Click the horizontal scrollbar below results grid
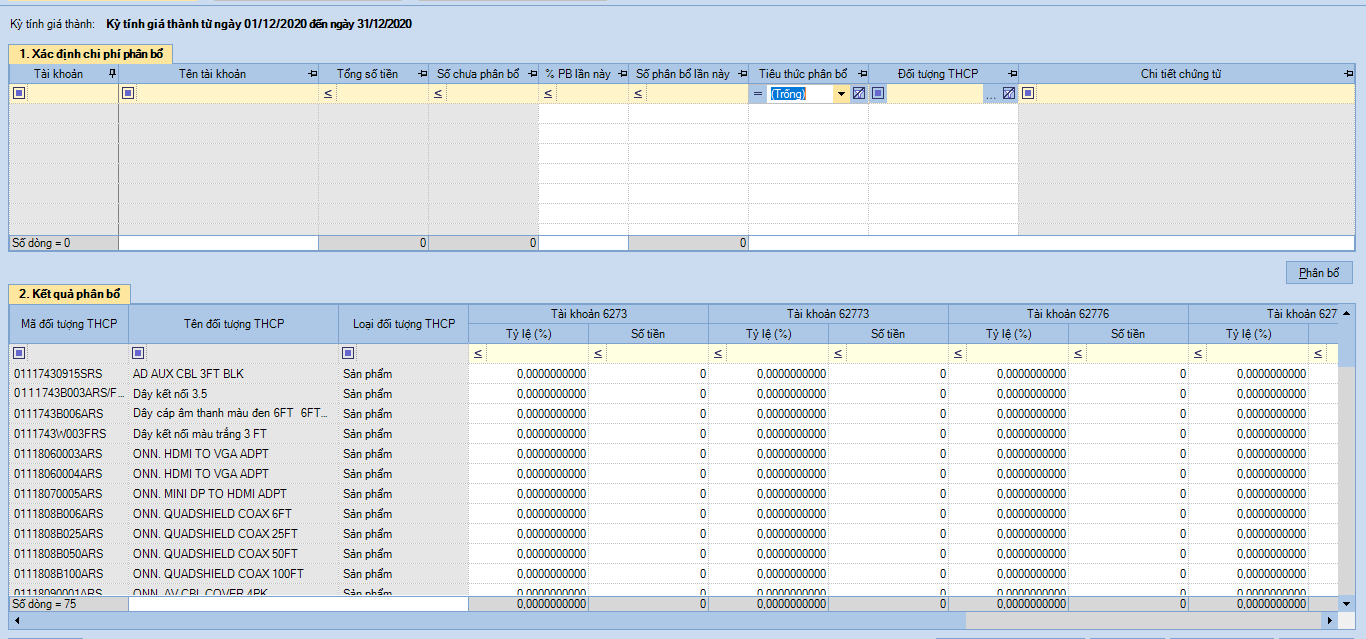This screenshot has height=639, width=1366. click(673, 620)
